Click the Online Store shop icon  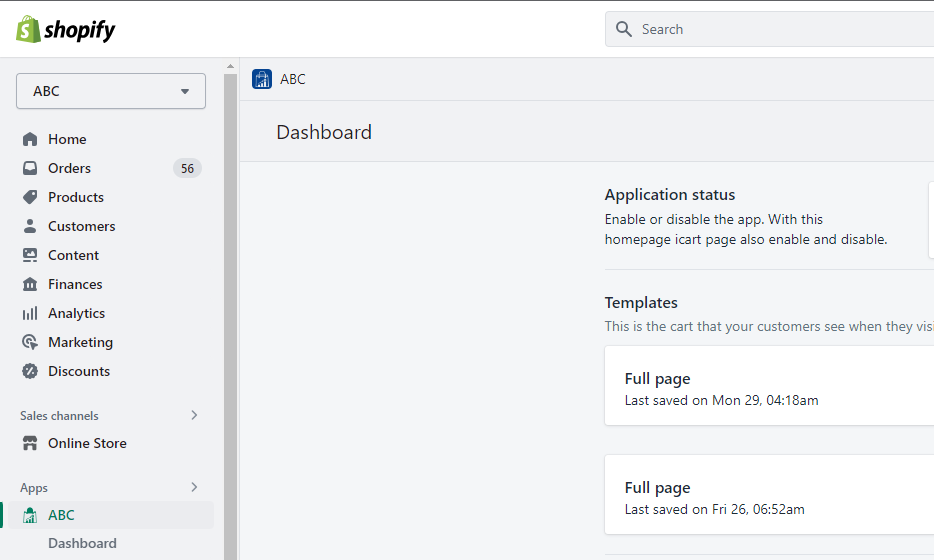tap(30, 443)
